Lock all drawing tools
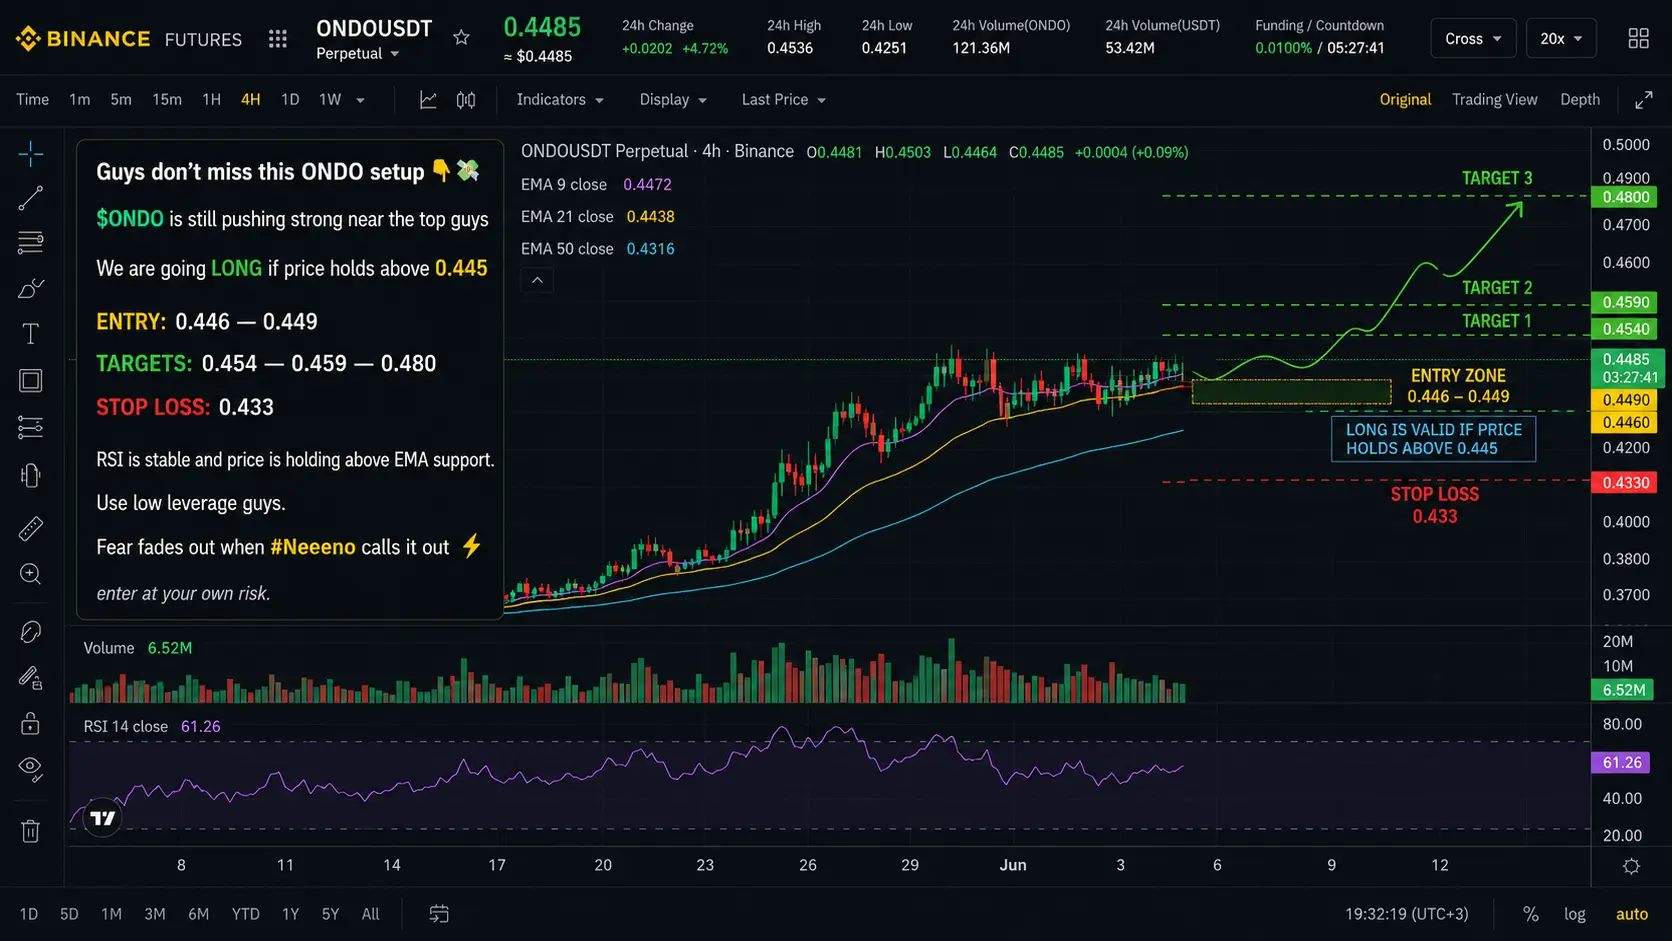The width and height of the screenshot is (1672, 941). (x=31, y=723)
